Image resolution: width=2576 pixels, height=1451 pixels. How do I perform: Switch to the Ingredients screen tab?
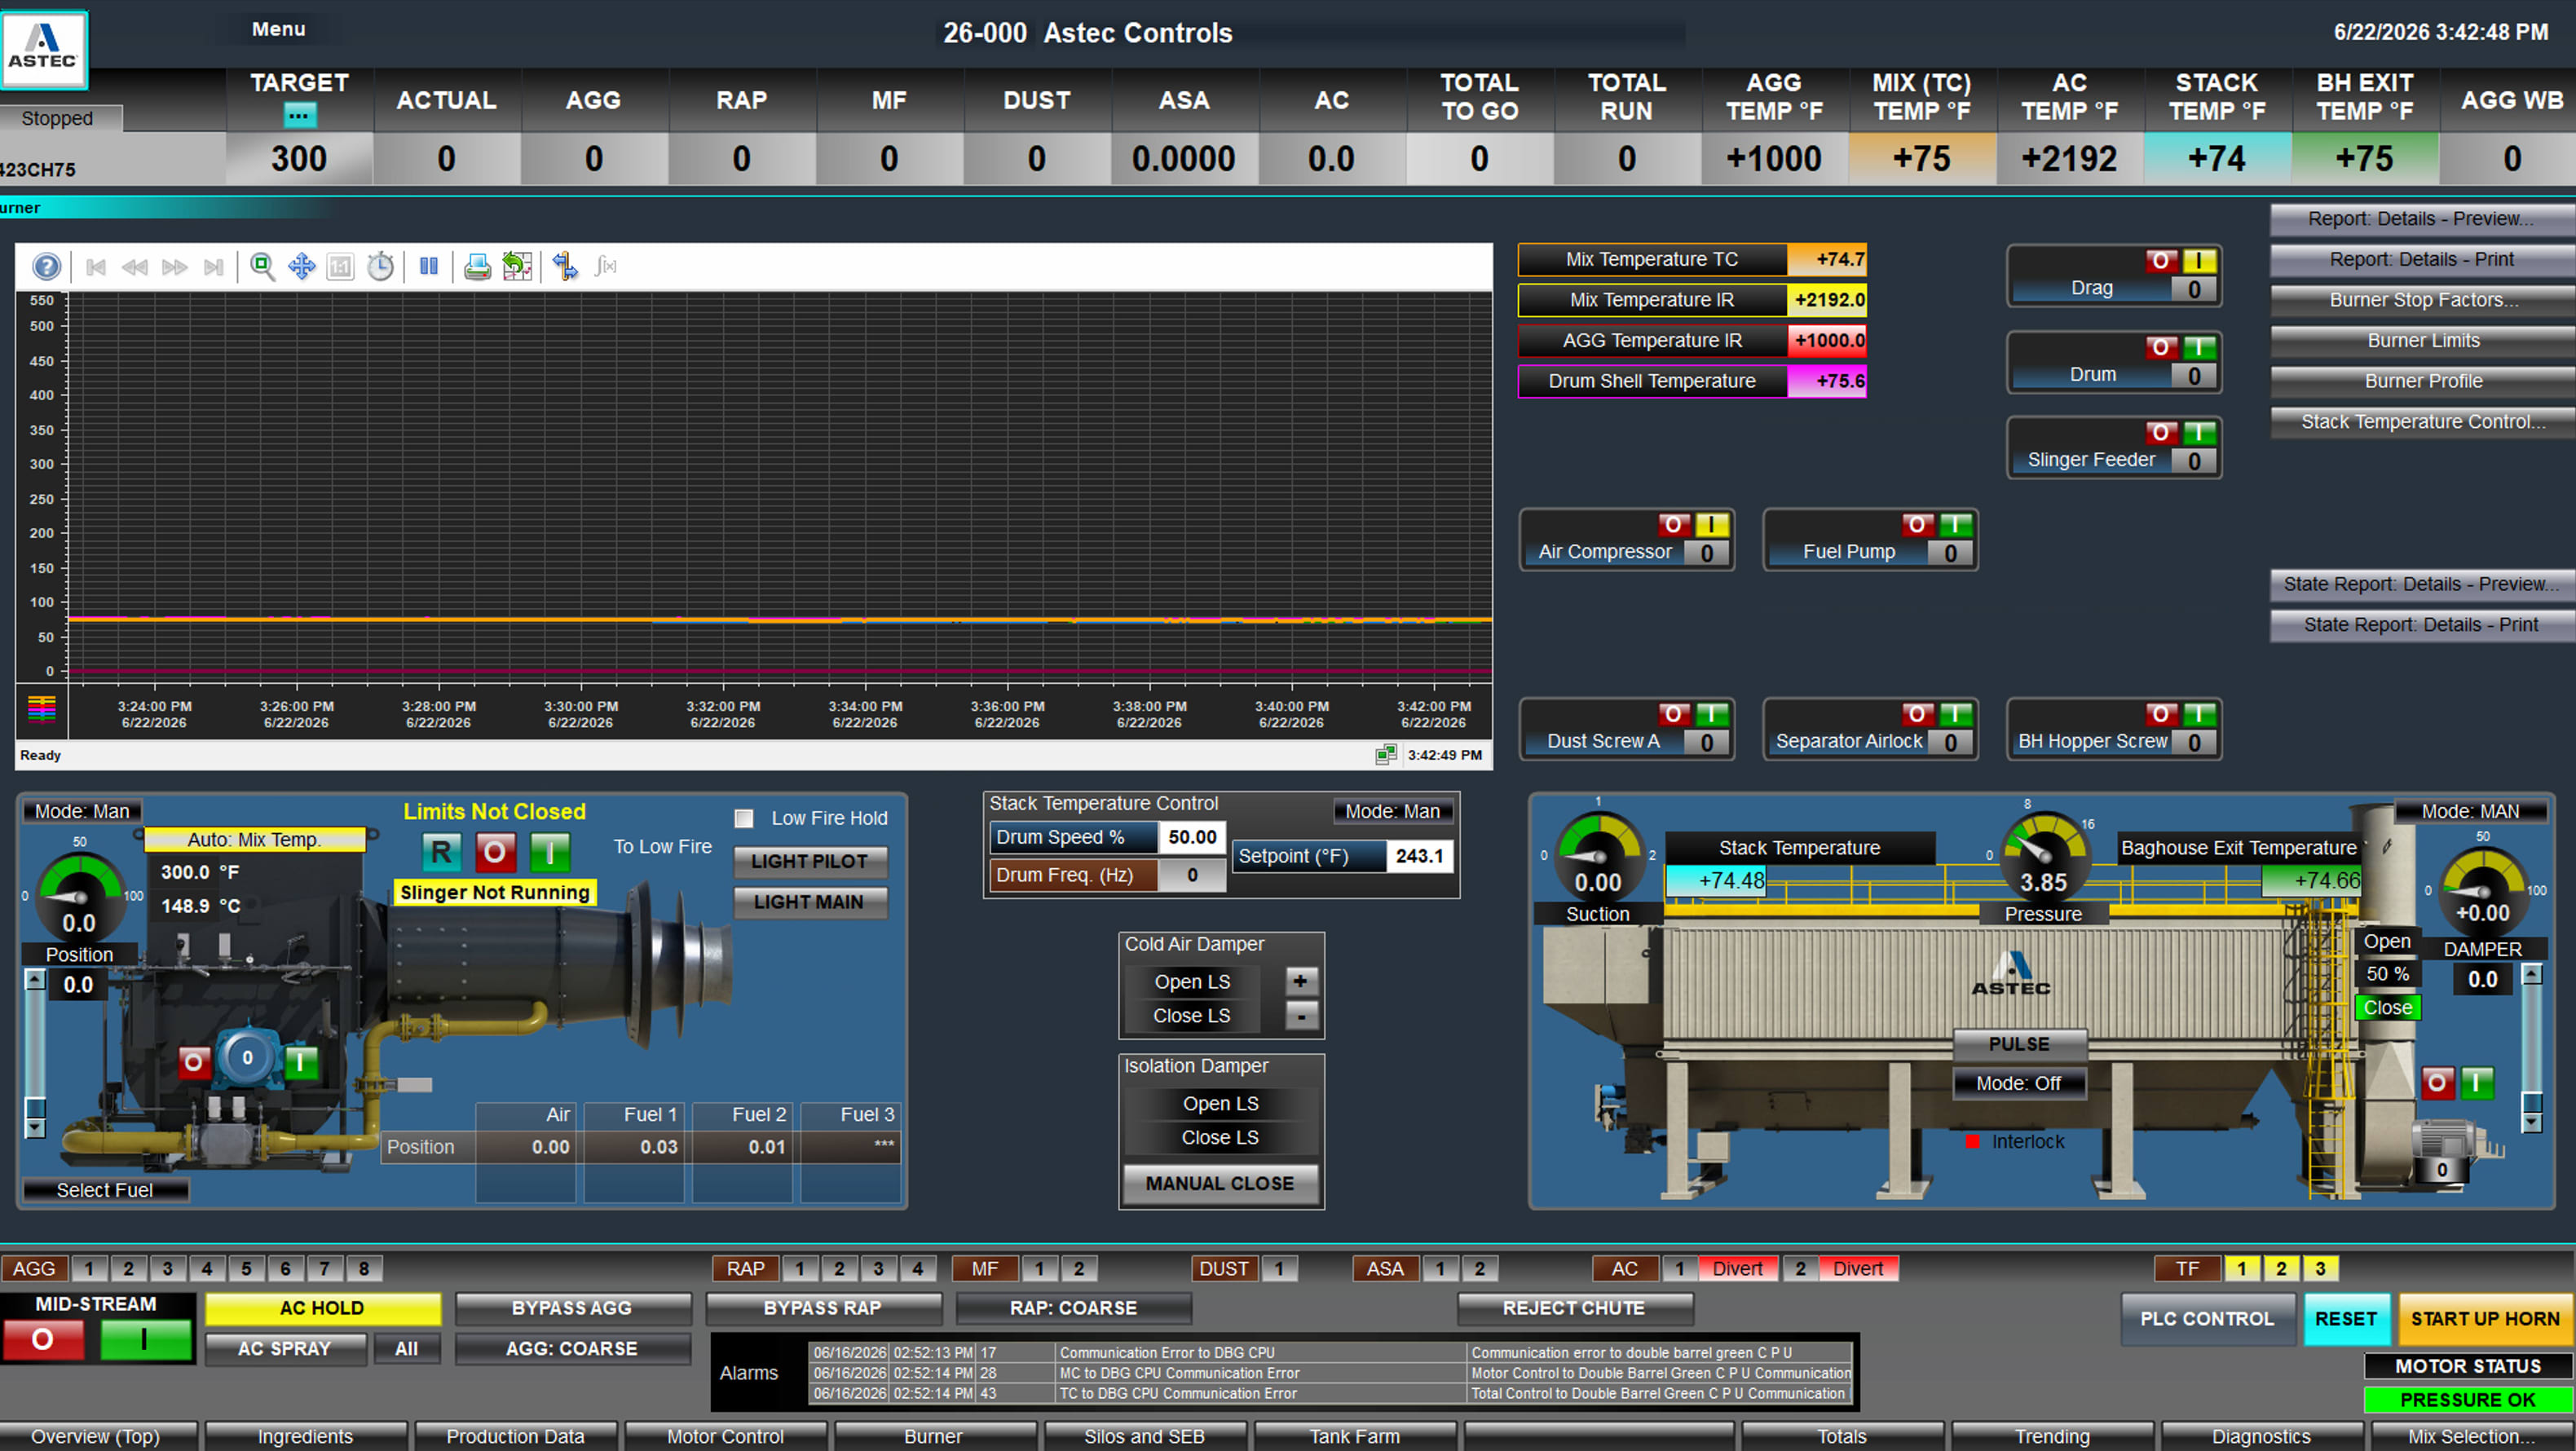[x=305, y=1436]
